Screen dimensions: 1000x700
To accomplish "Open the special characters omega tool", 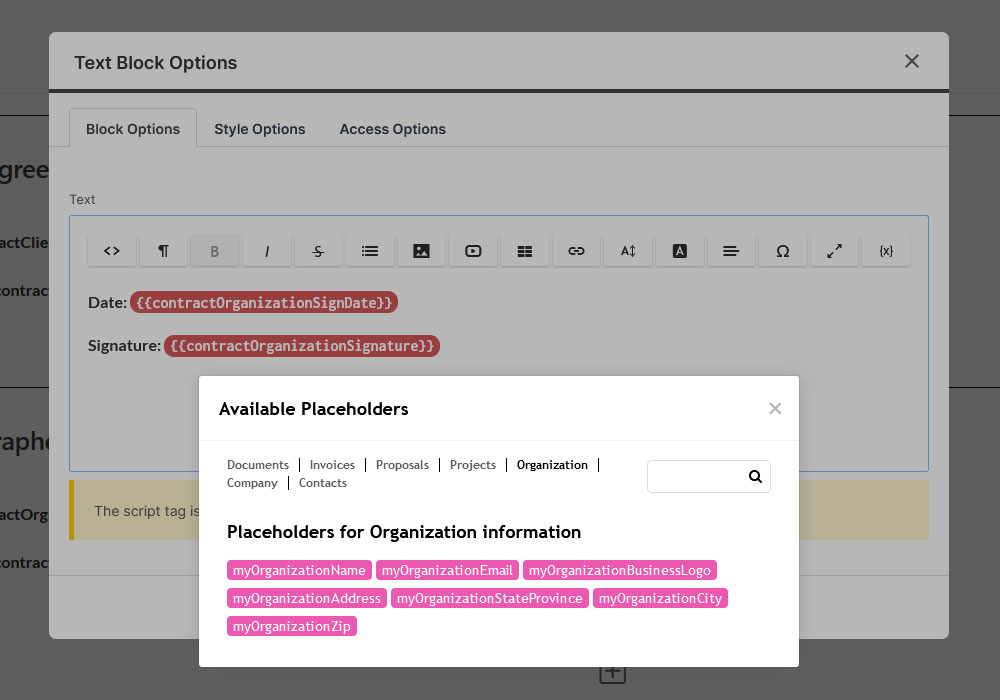I will pos(783,251).
